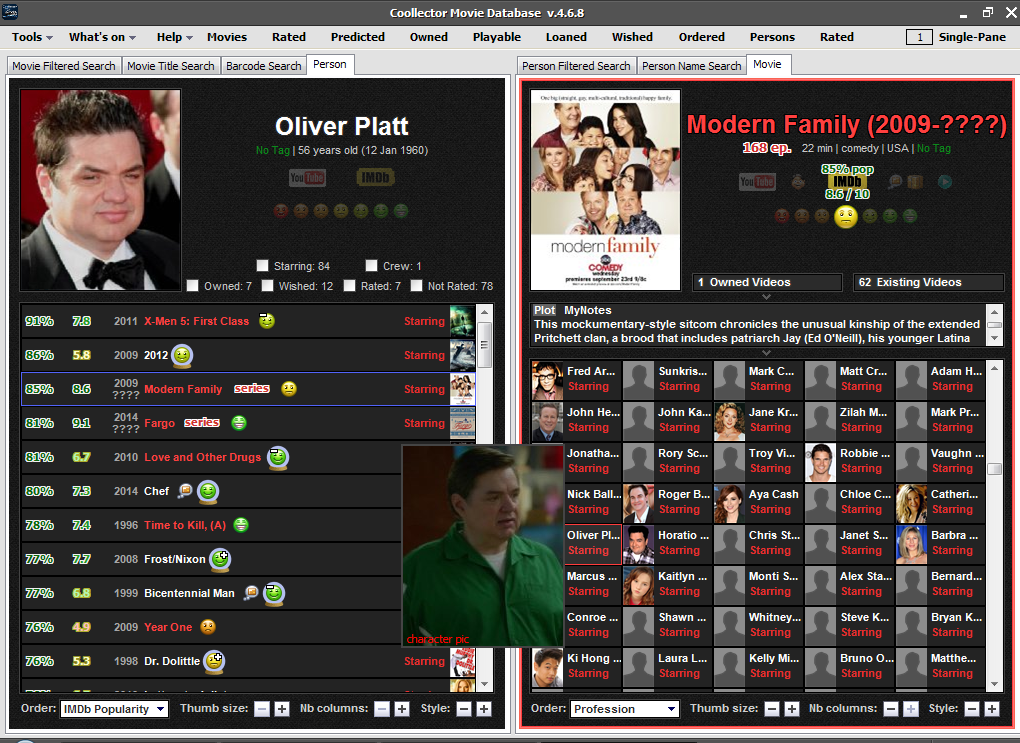The height and width of the screenshot is (743, 1020).
Task: Click the green smiley next to Time to Kill
Action: click(241, 525)
